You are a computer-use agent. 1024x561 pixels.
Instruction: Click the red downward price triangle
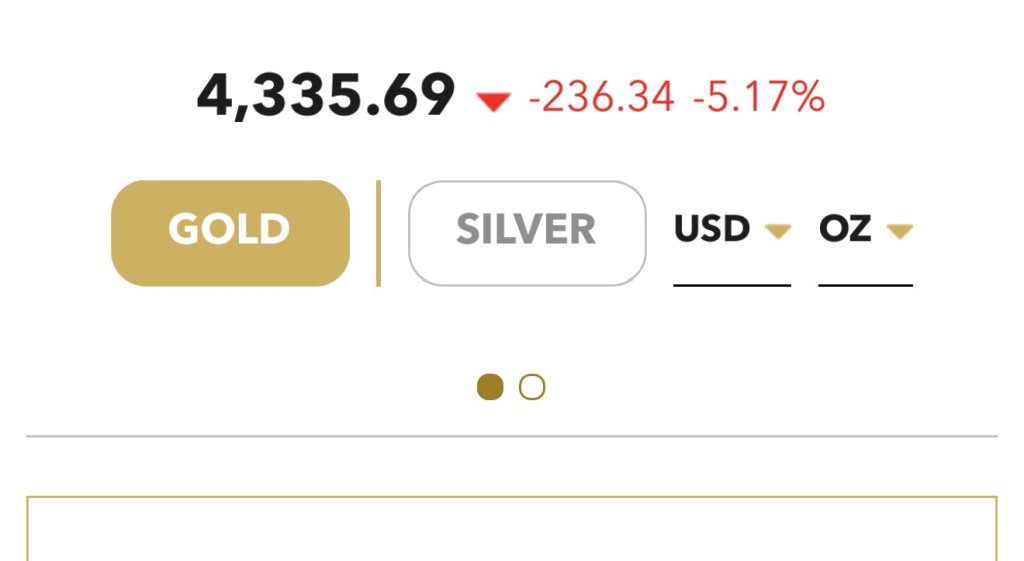pyautogui.click(x=493, y=101)
